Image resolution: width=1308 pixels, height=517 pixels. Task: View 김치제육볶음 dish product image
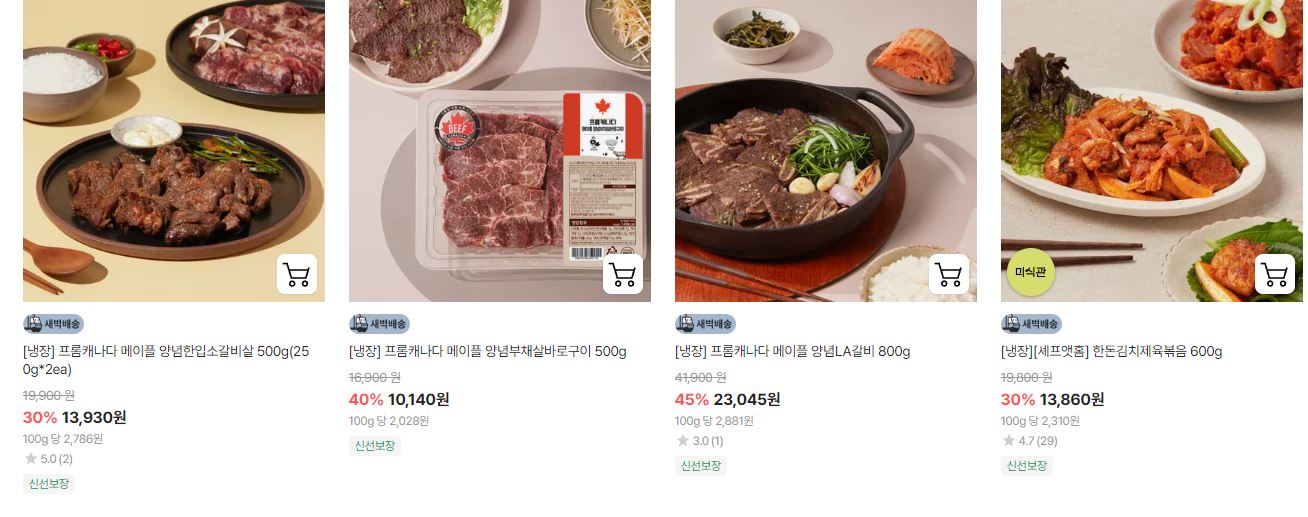(x=1152, y=151)
